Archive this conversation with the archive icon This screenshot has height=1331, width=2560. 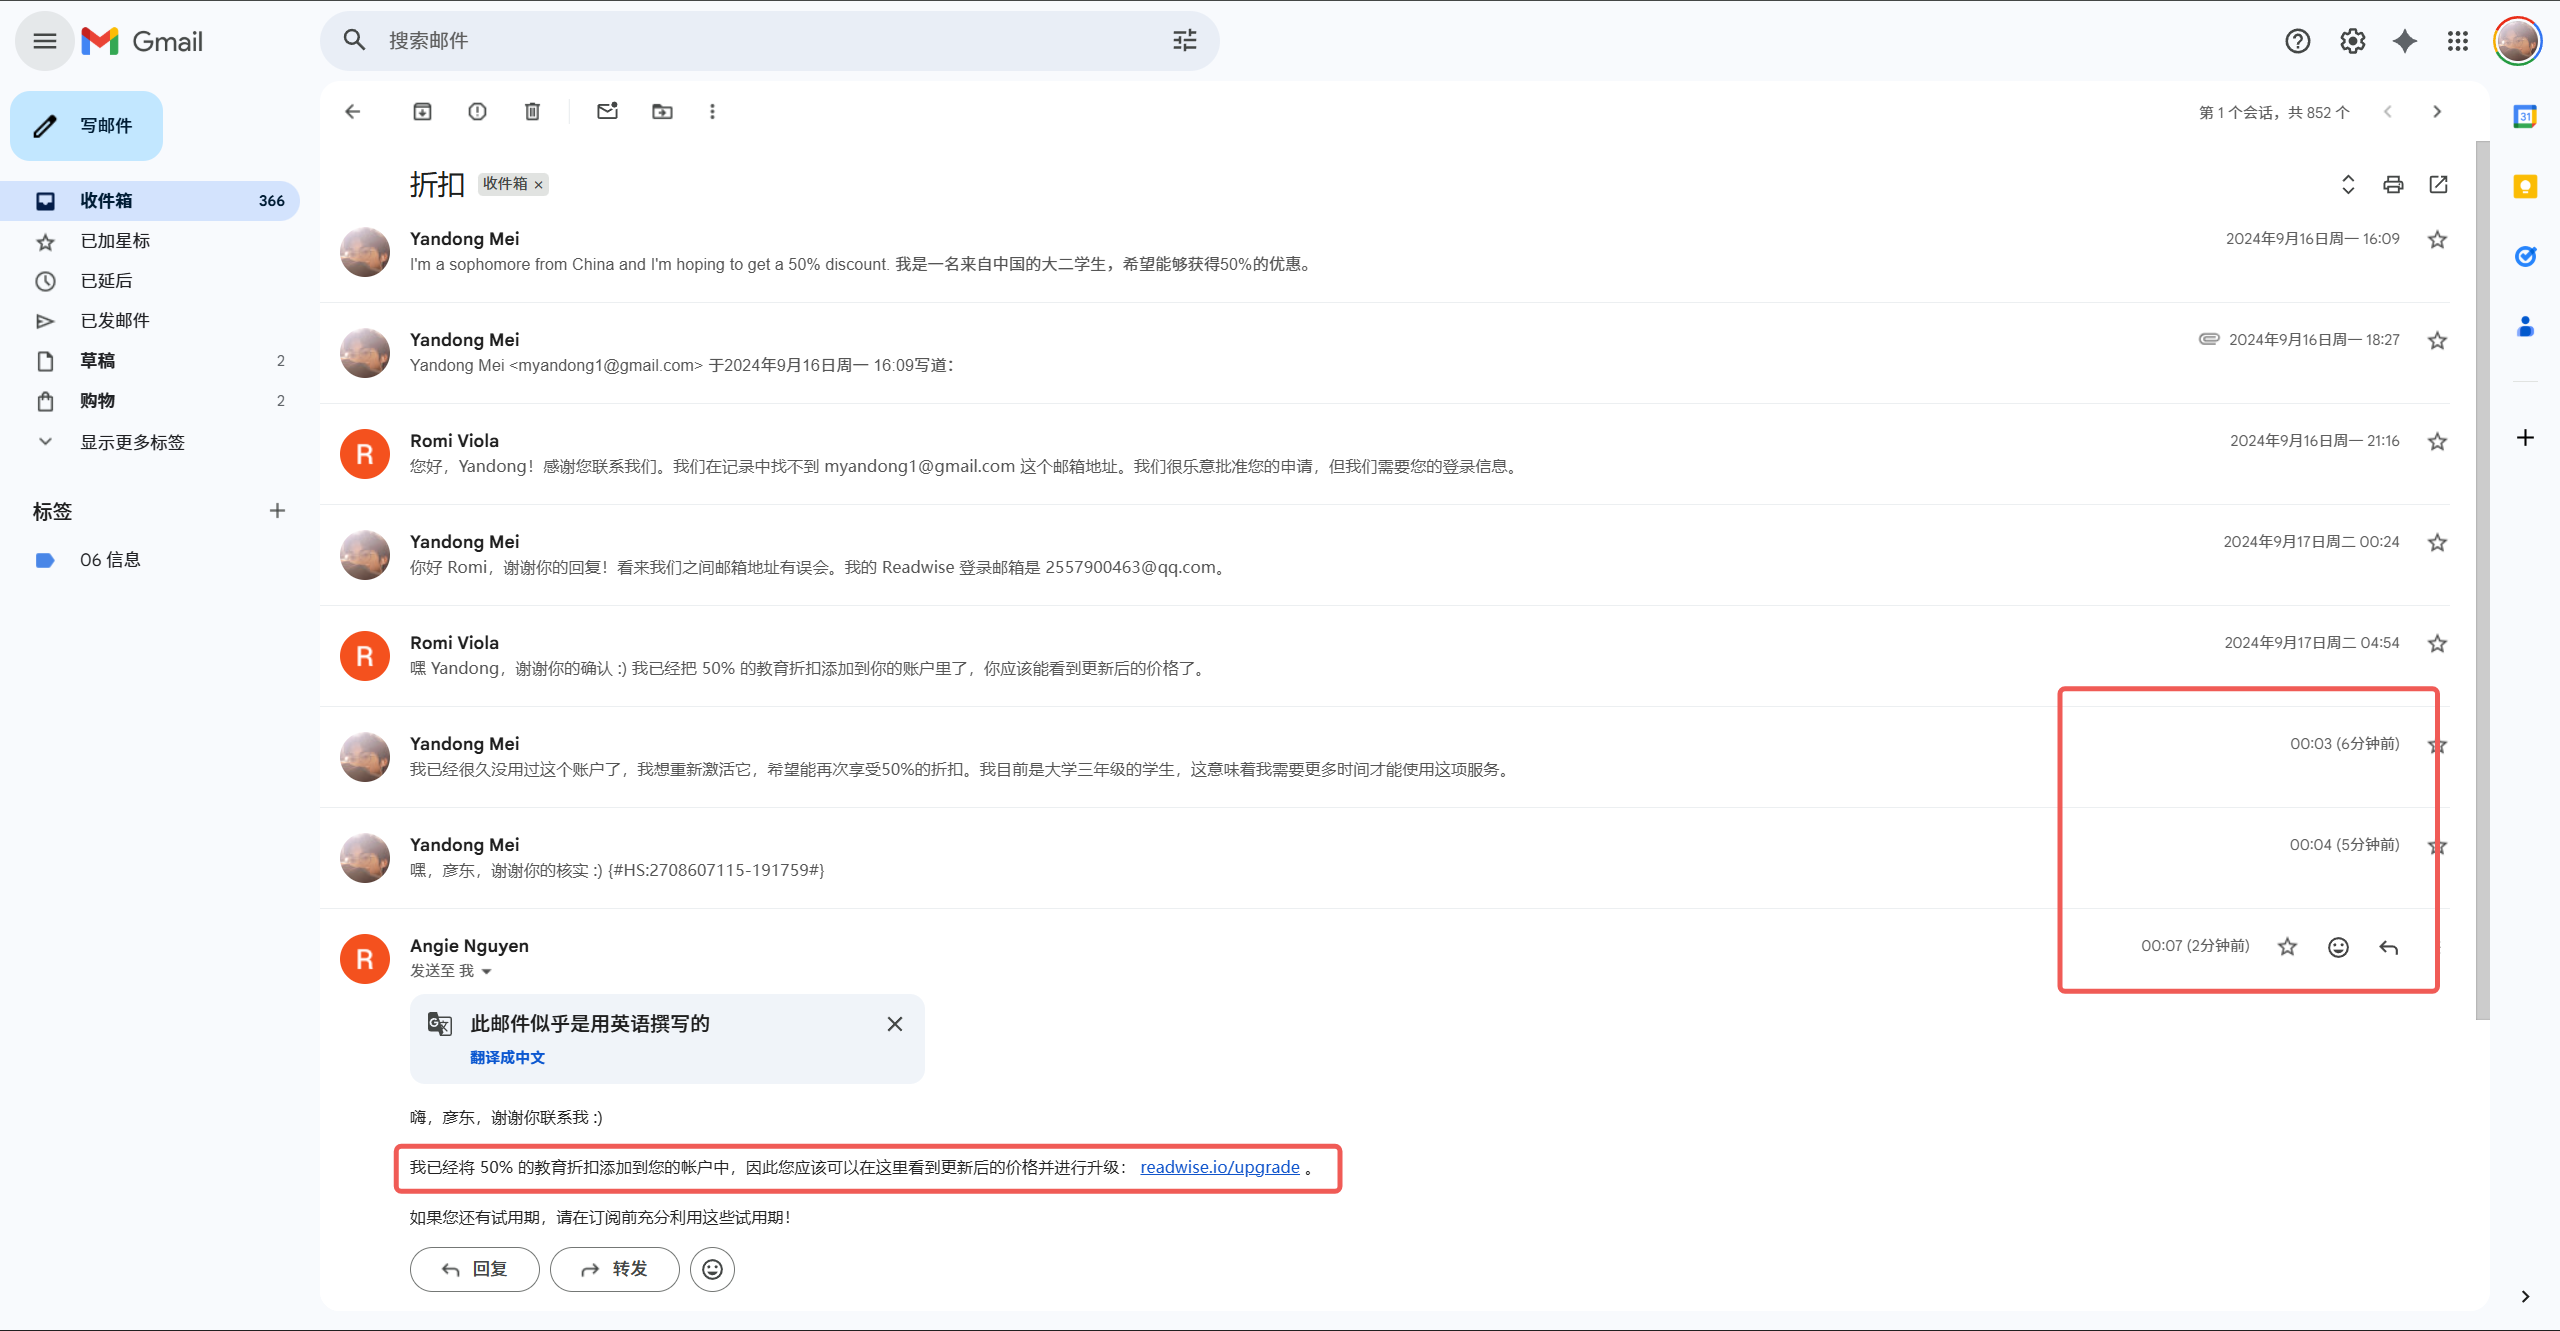(x=422, y=112)
